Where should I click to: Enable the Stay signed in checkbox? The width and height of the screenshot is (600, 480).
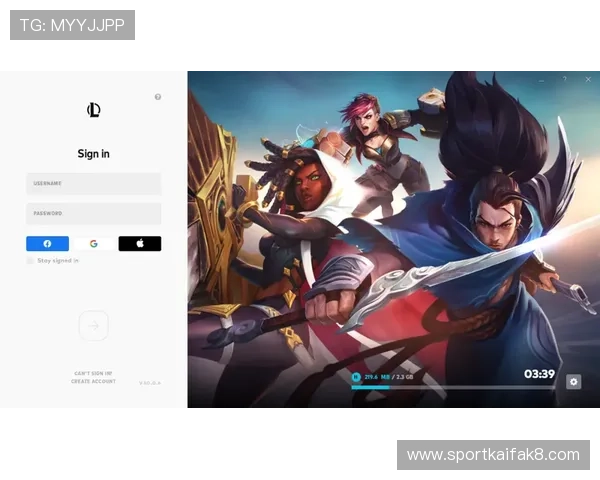click(x=31, y=260)
